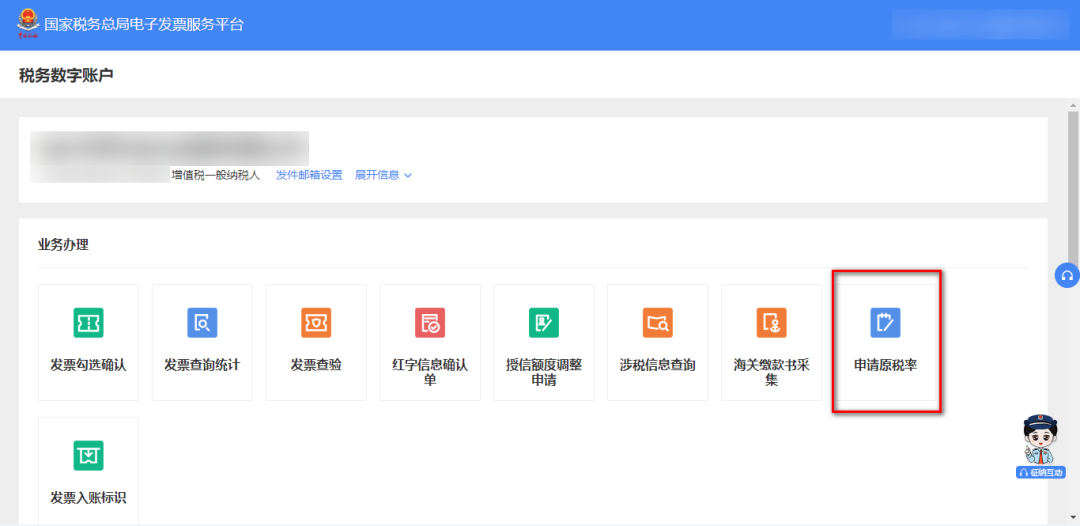
Task: Select the 发票勾选确认 label text
Action: point(88,365)
